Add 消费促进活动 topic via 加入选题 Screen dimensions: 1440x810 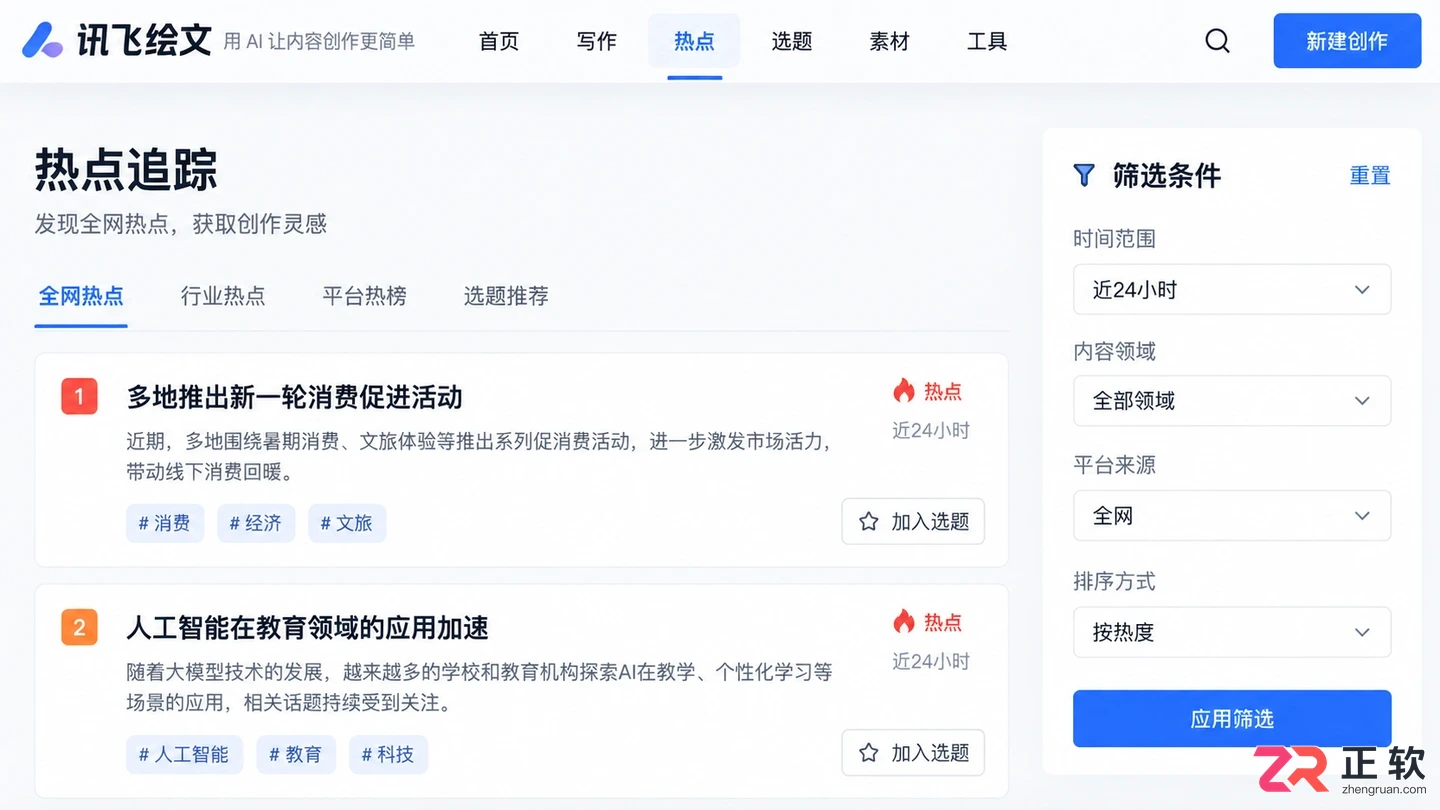913,521
